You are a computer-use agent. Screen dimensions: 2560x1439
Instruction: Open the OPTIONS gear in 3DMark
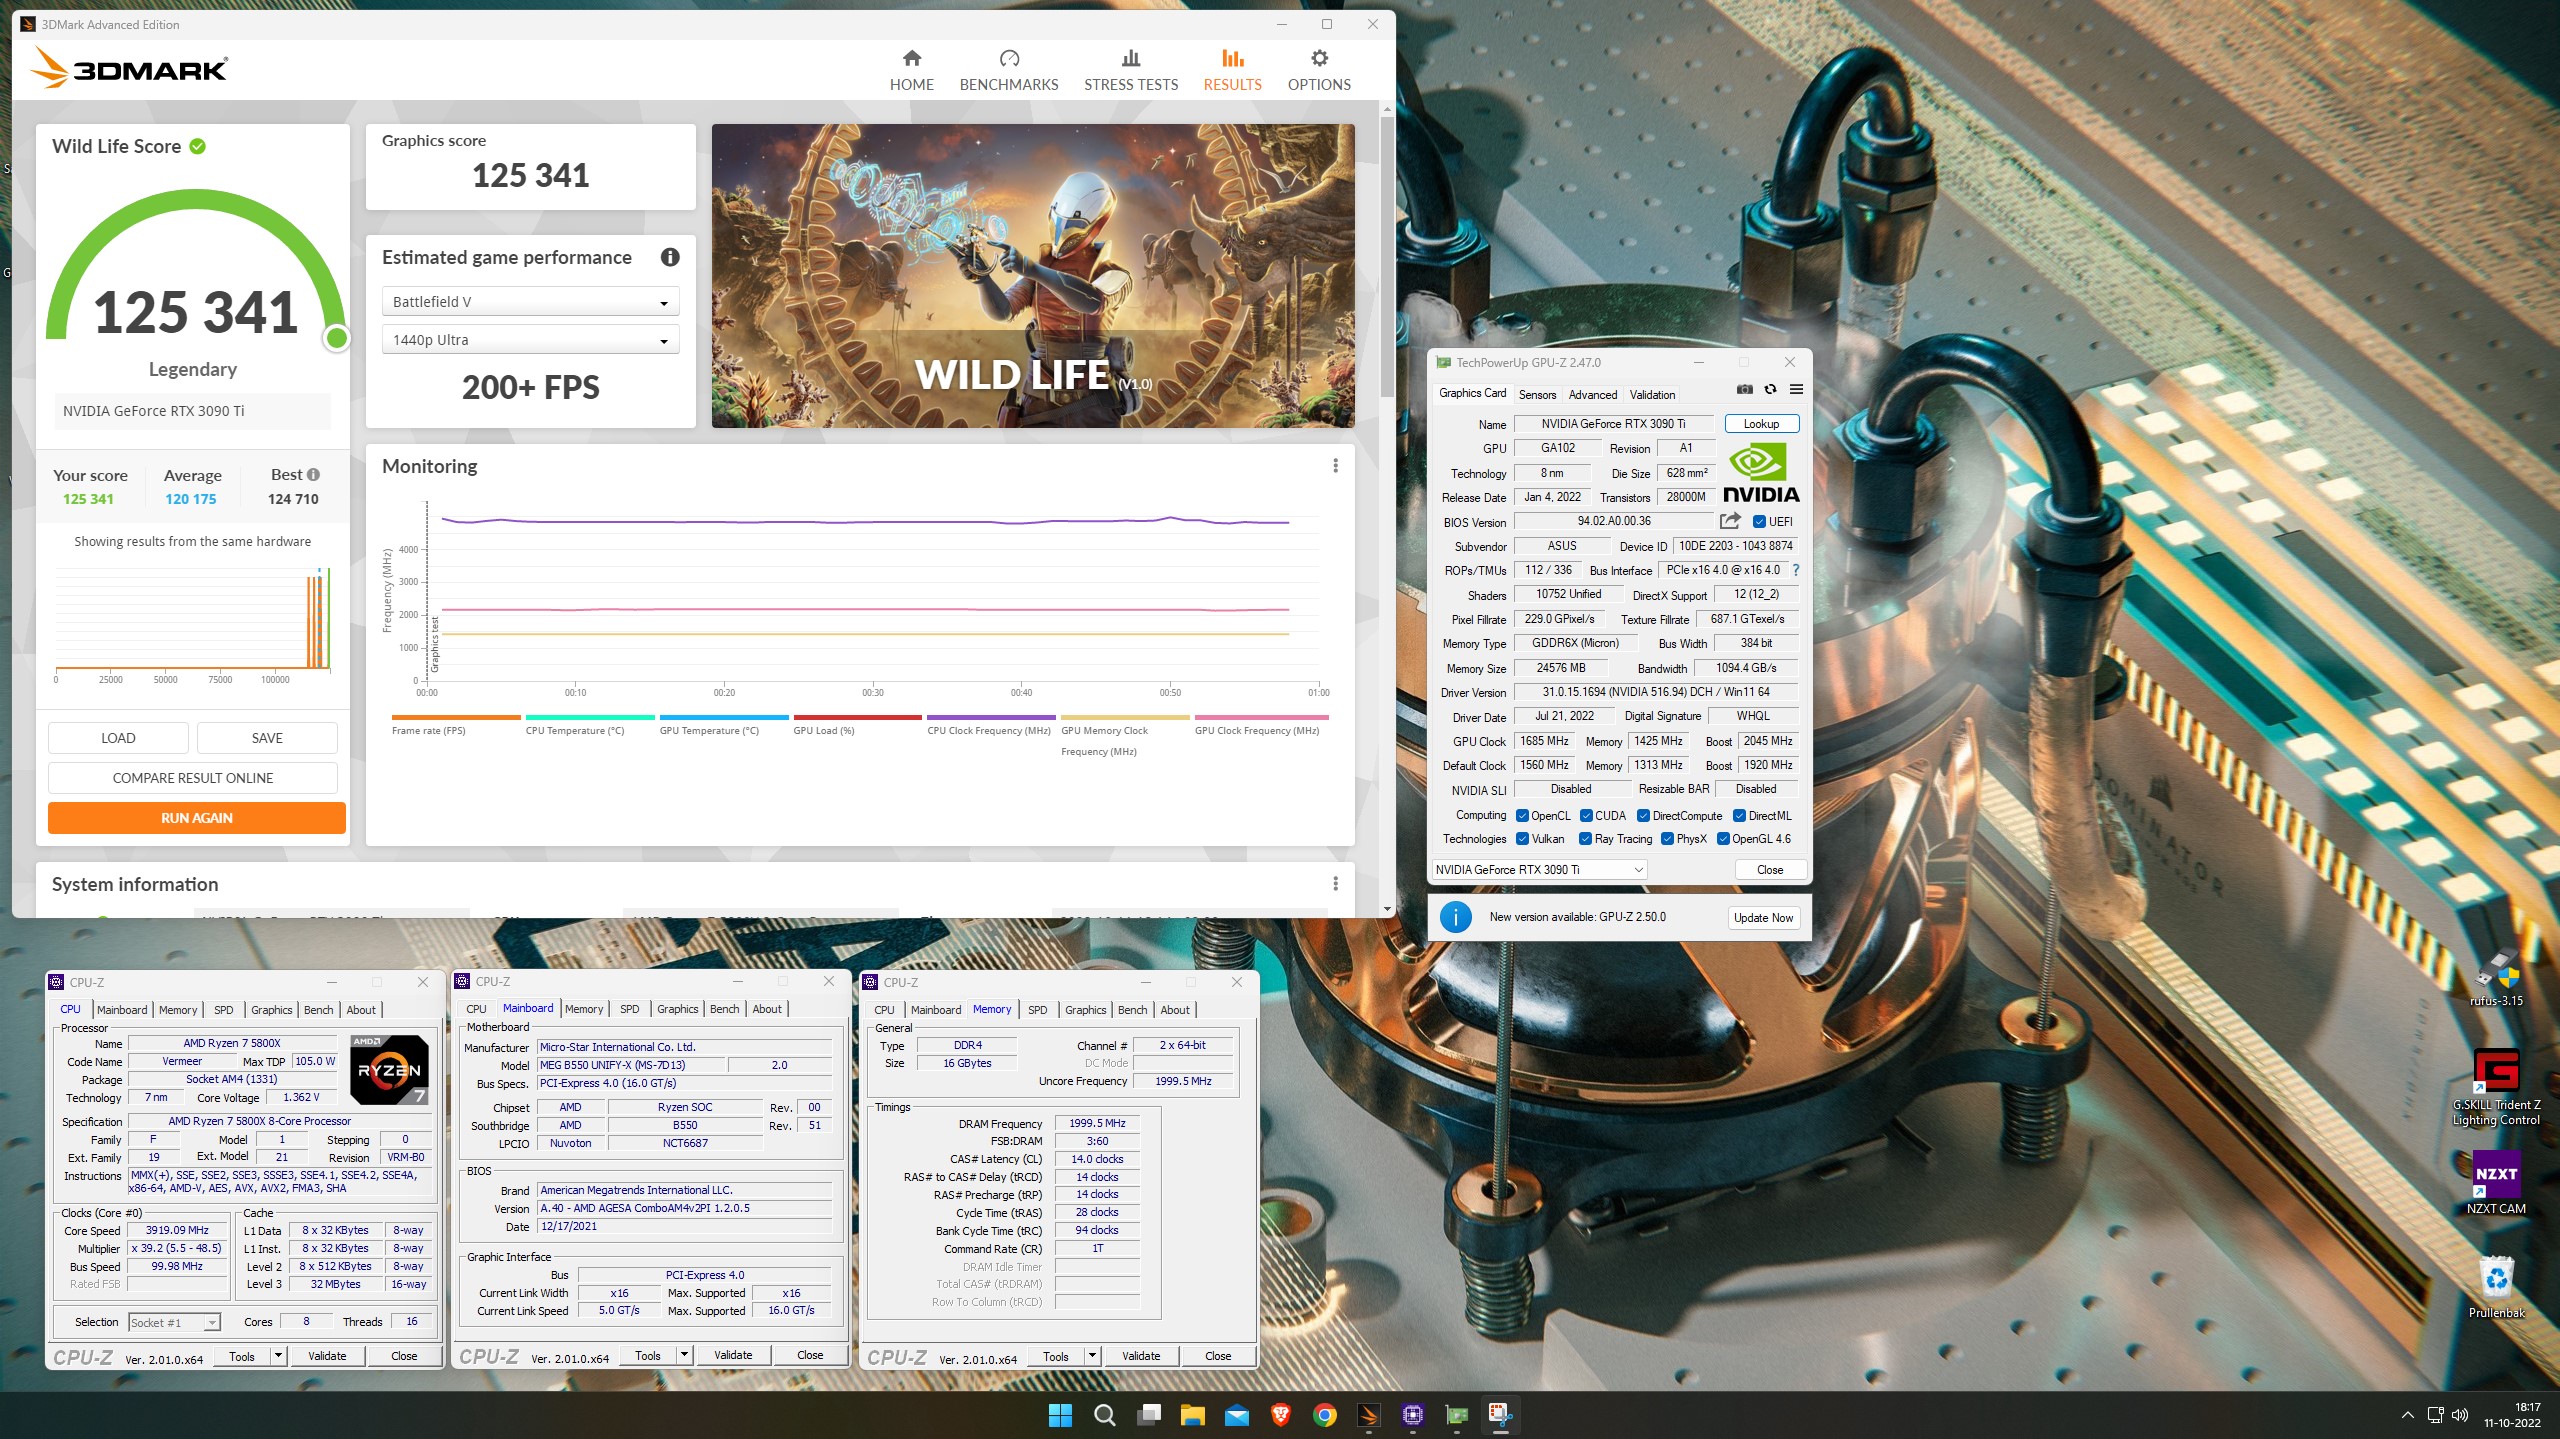click(x=1318, y=70)
